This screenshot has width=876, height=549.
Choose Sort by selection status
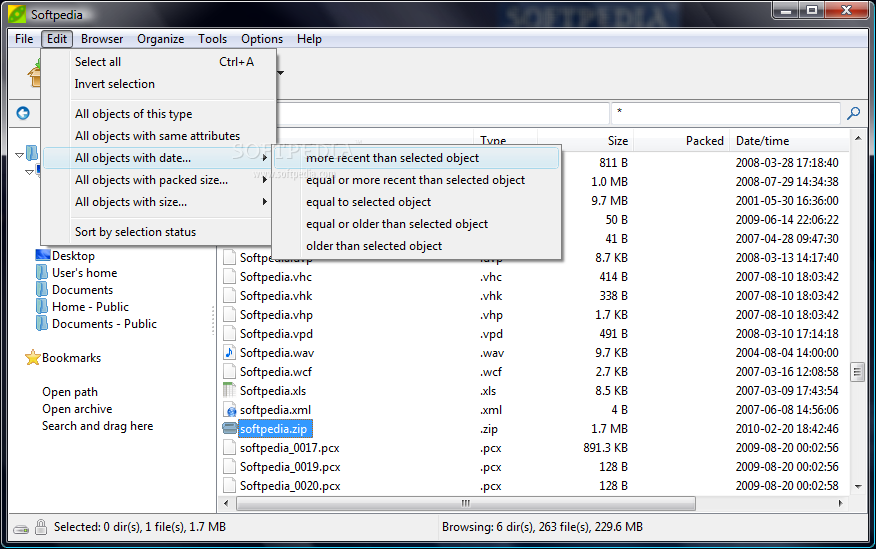coord(156,232)
